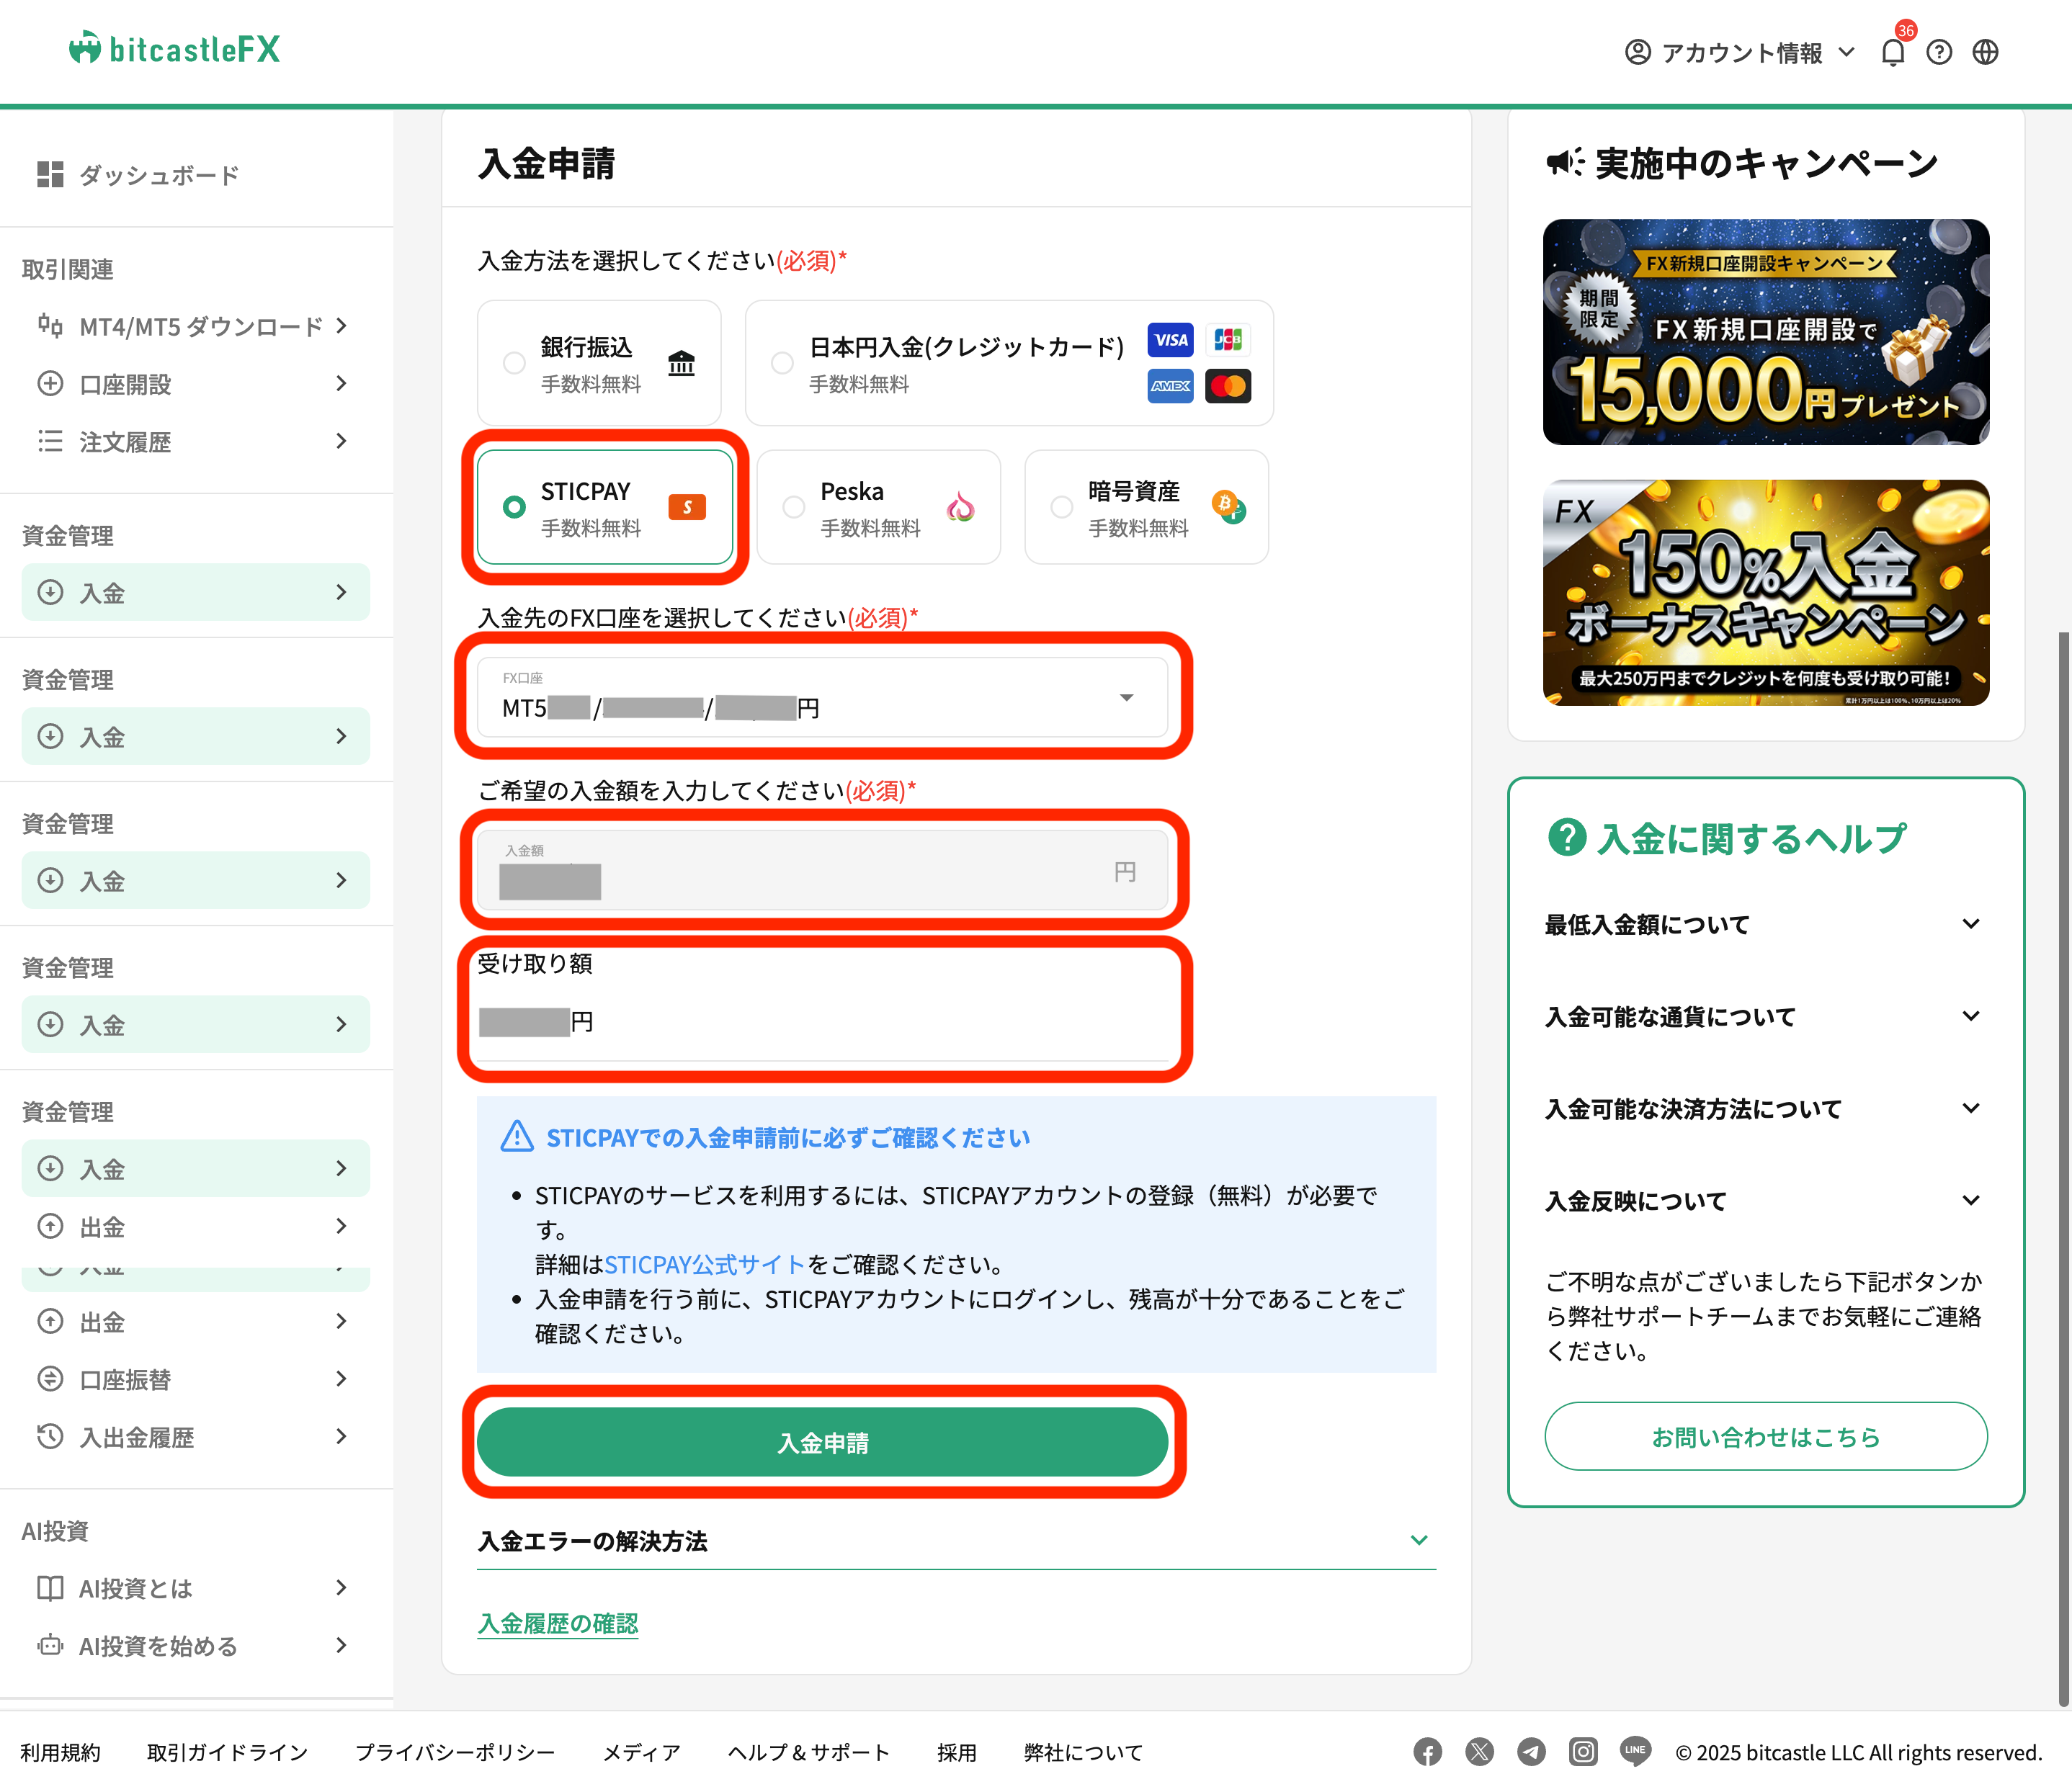Screen dimensions: 2072x1792
Task: Click the bank building icon
Action: coord(681,362)
